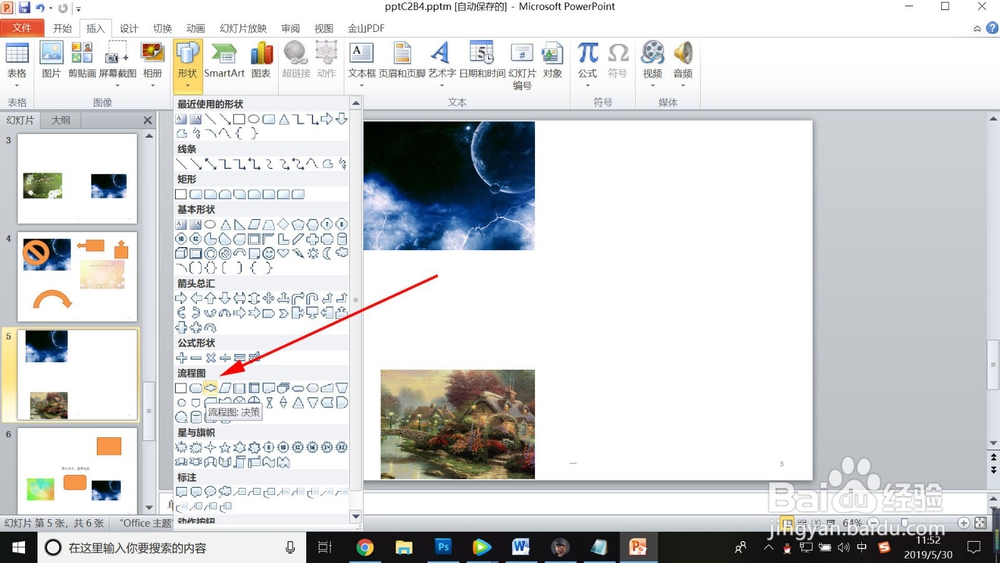
Task: Choose the oval callout shape
Action: pos(210,492)
